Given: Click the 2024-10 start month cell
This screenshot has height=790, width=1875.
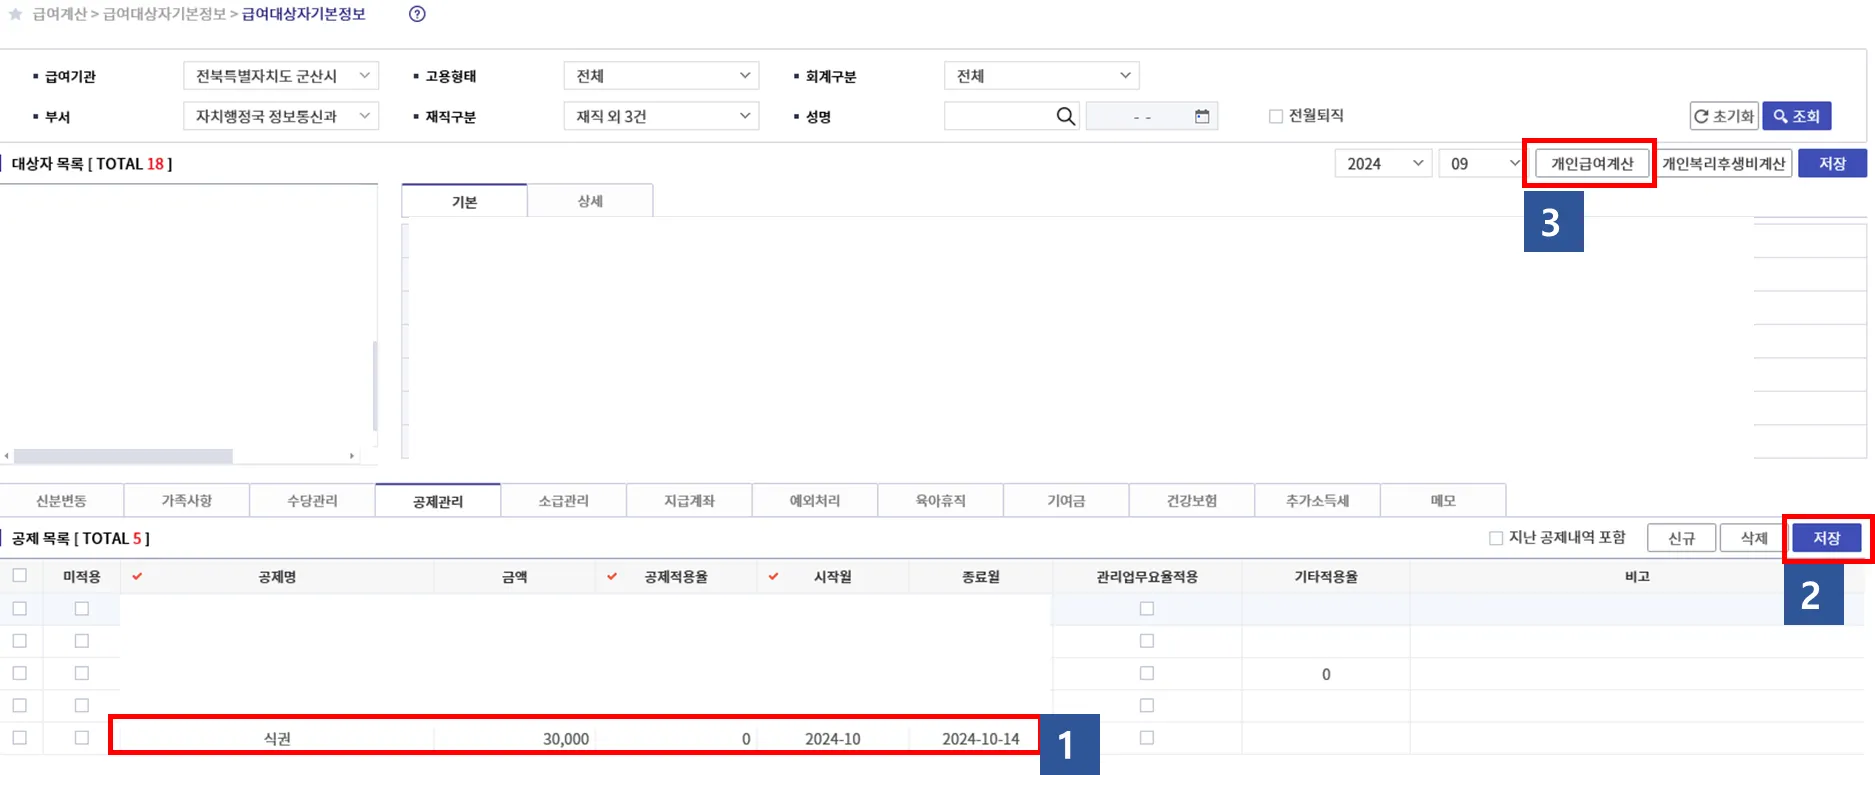Looking at the screenshot, I should tap(832, 739).
